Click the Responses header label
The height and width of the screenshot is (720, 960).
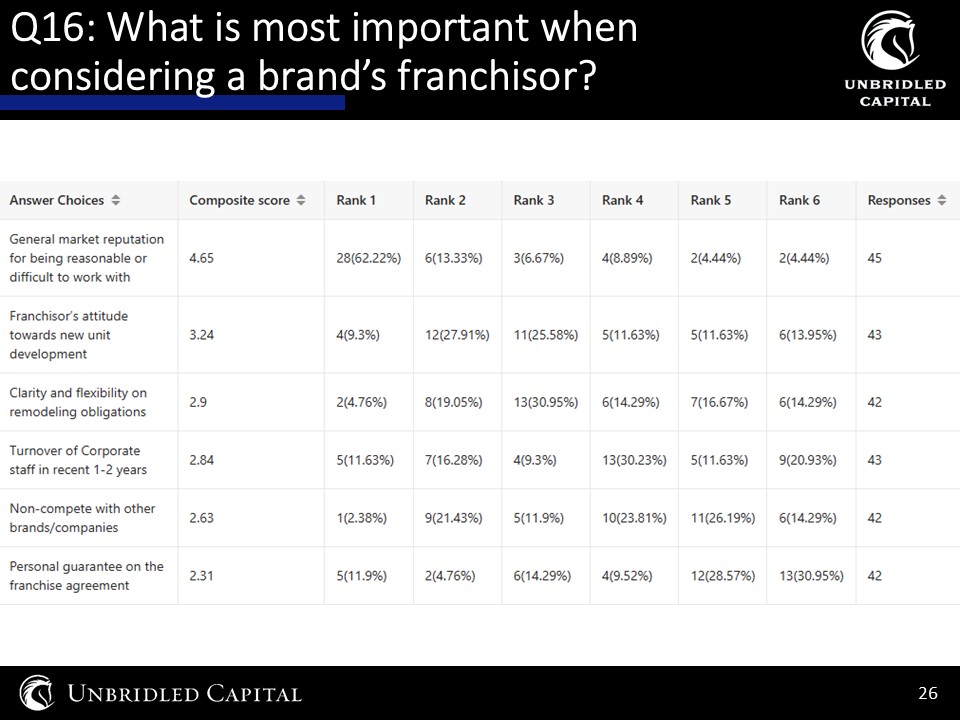coord(899,200)
